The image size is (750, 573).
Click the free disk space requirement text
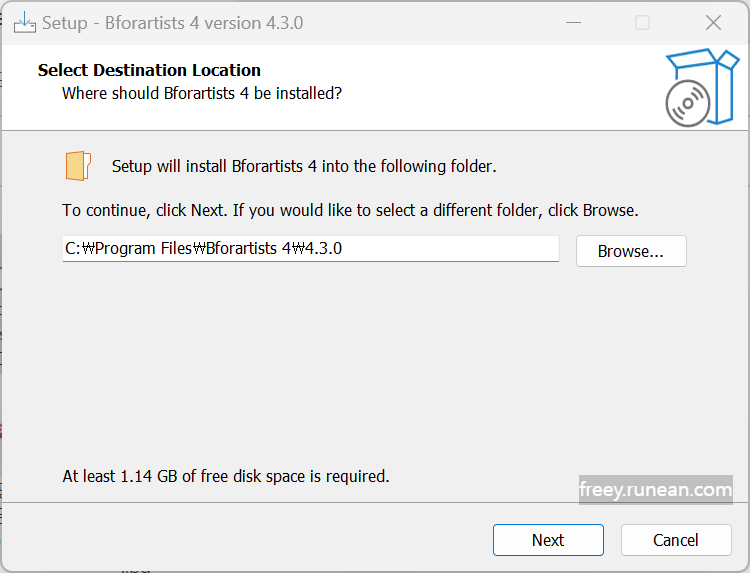(x=226, y=476)
